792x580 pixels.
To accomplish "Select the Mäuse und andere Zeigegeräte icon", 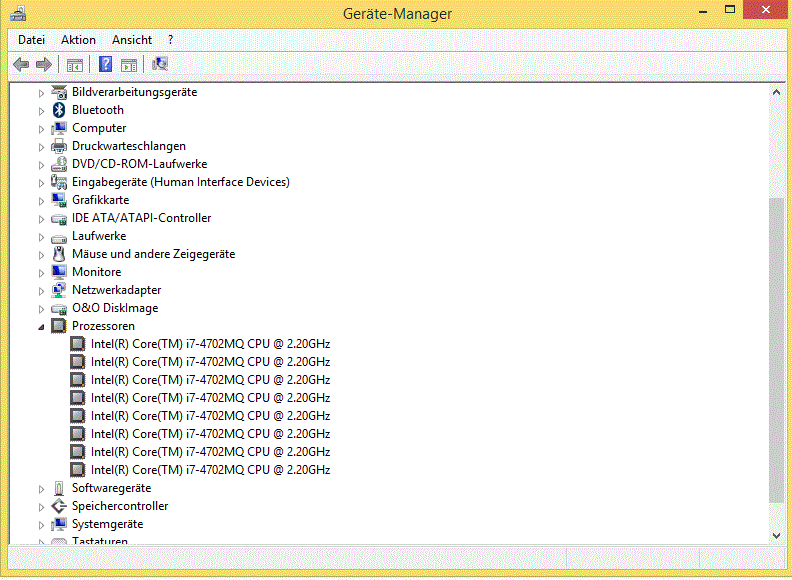I will pyautogui.click(x=59, y=254).
